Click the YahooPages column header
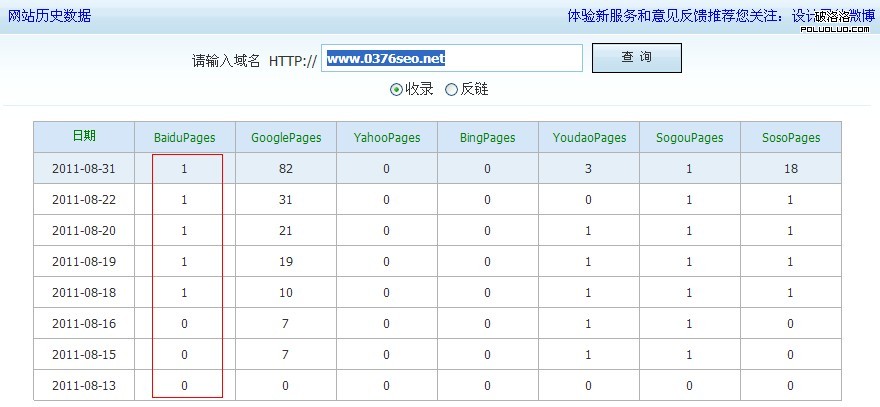This screenshot has height=407, width=880. coord(387,138)
